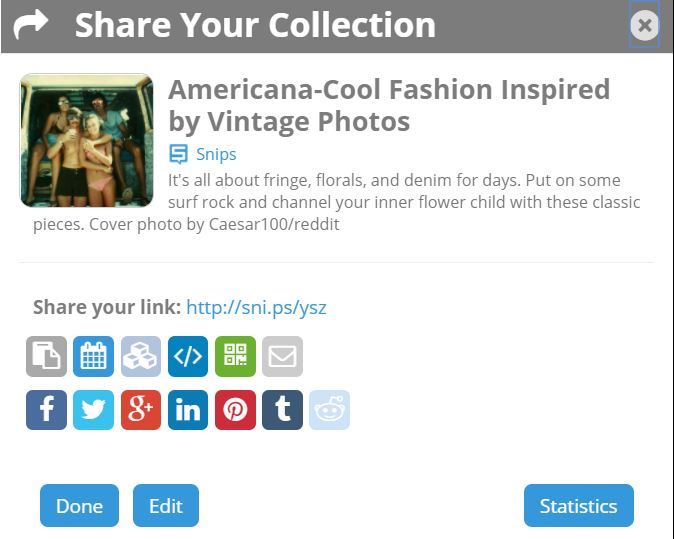Click the collection cover photo thumbnail

(x=87, y=140)
